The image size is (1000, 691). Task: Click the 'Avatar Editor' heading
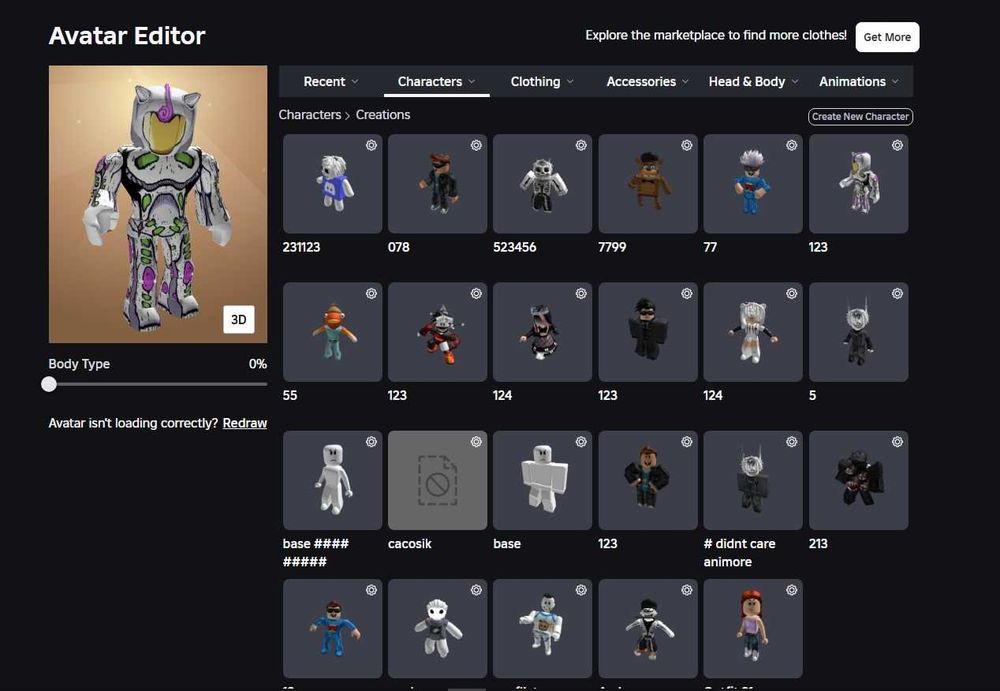[127, 36]
